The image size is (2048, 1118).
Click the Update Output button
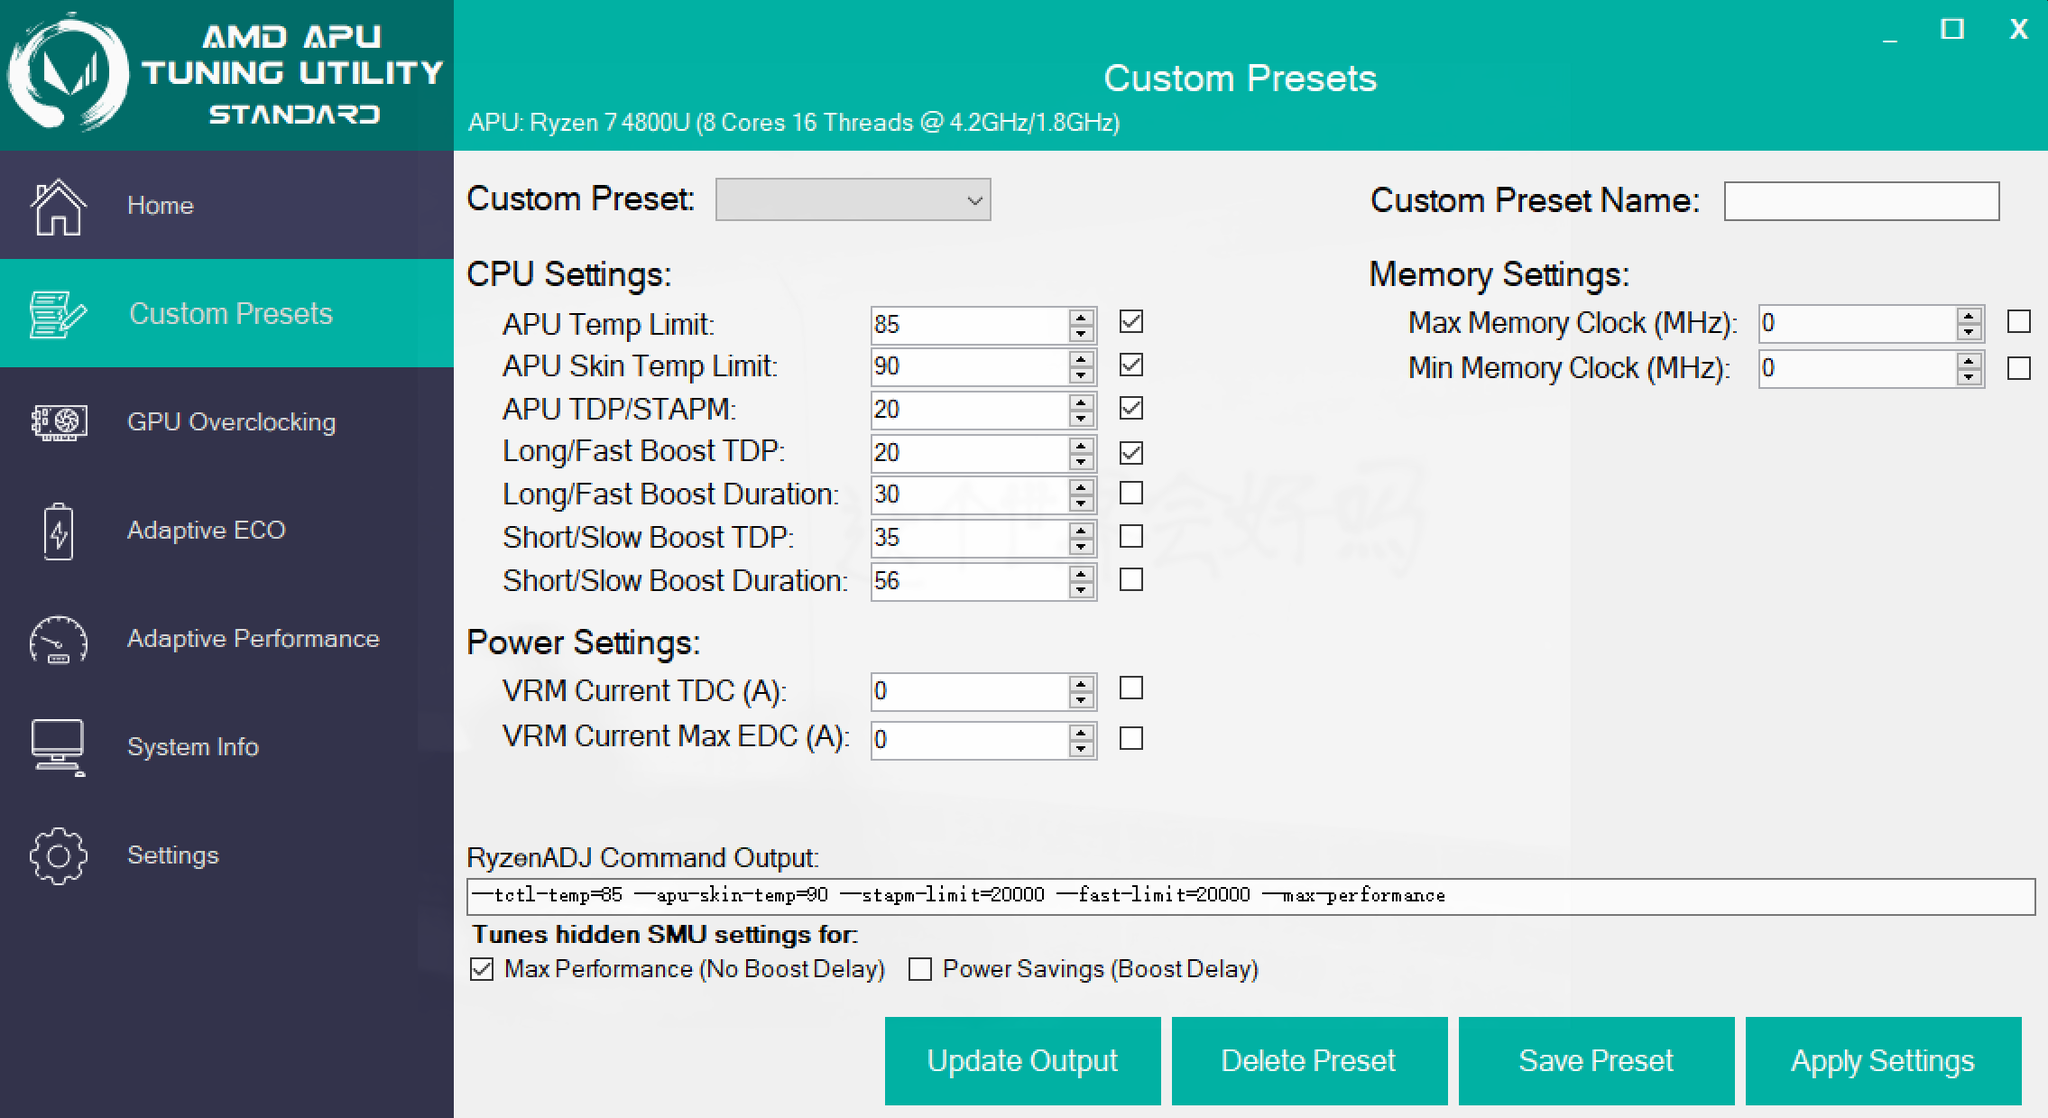click(1022, 1061)
